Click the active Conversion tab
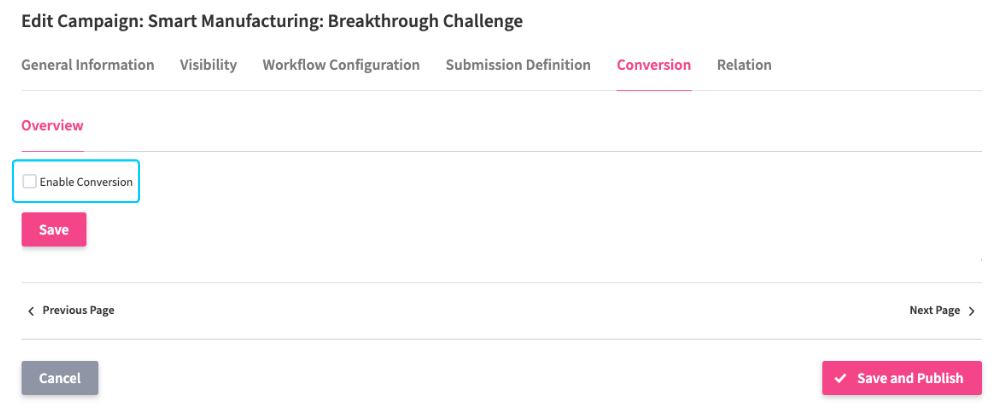The width and height of the screenshot is (1002, 414). point(654,65)
